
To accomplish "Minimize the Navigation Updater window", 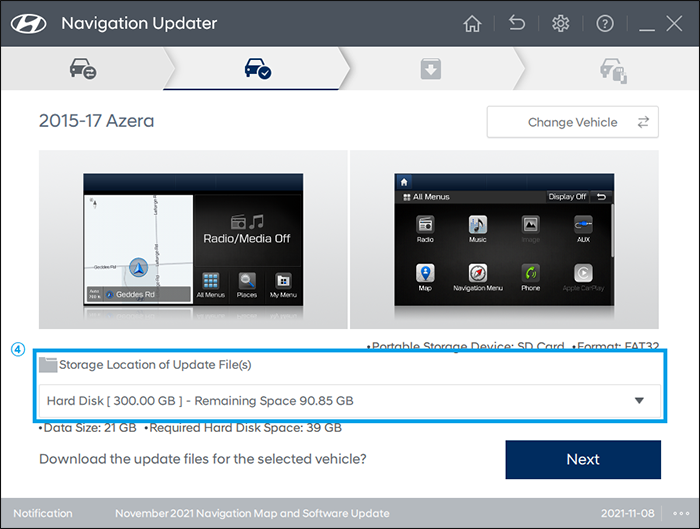I will pyautogui.click(x=647, y=29).
